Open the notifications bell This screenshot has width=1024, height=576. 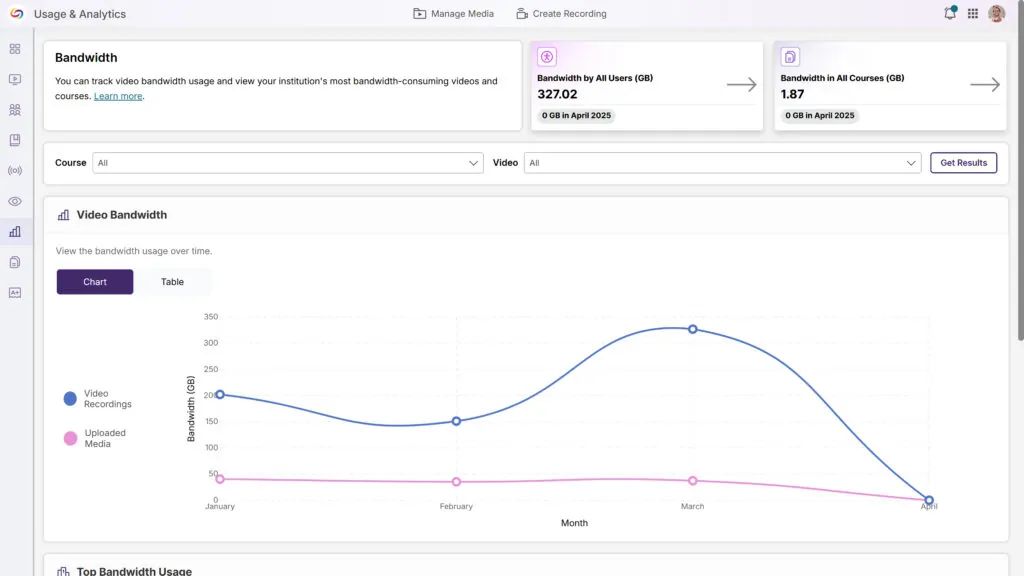pyautogui.click(x=949, y=14)
